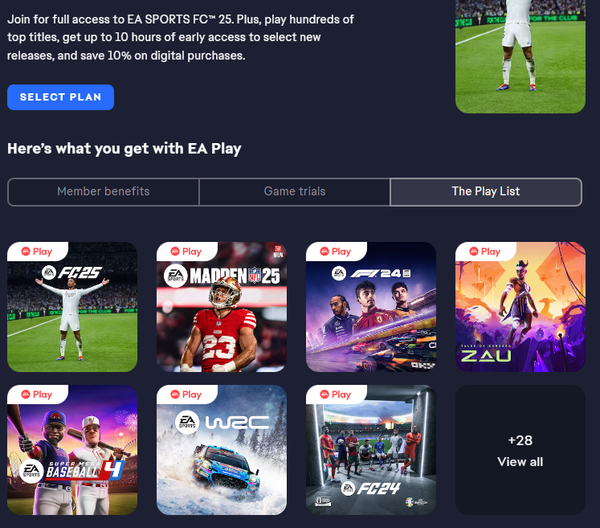The width and height of the screenshot is (600, 528).
Task: Open the Super Mega Baseball 4 tile
Action: [x=72, y=450]
